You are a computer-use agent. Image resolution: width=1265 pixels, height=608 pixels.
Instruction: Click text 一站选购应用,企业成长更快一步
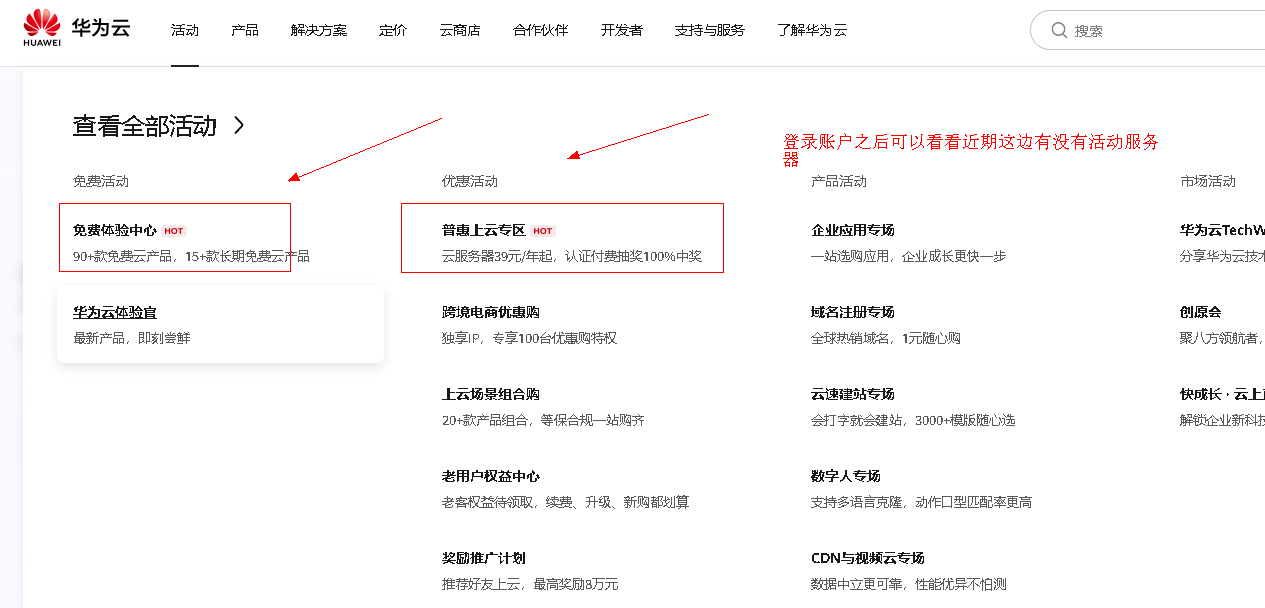pos(909,256)
